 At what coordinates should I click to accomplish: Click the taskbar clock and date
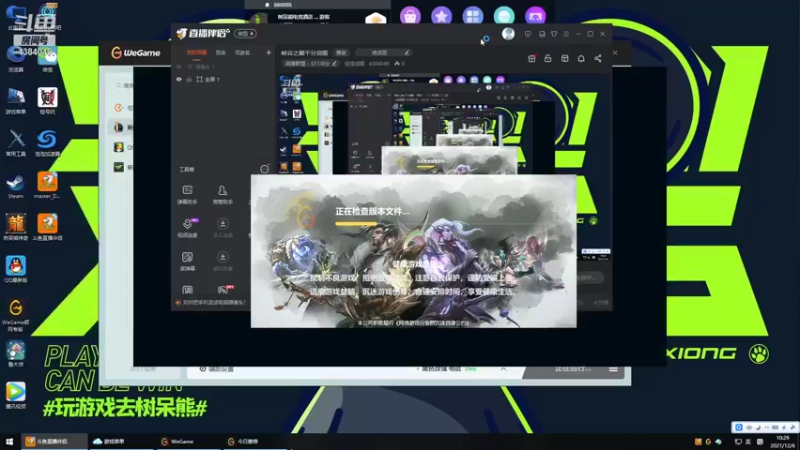pos(783,442)
